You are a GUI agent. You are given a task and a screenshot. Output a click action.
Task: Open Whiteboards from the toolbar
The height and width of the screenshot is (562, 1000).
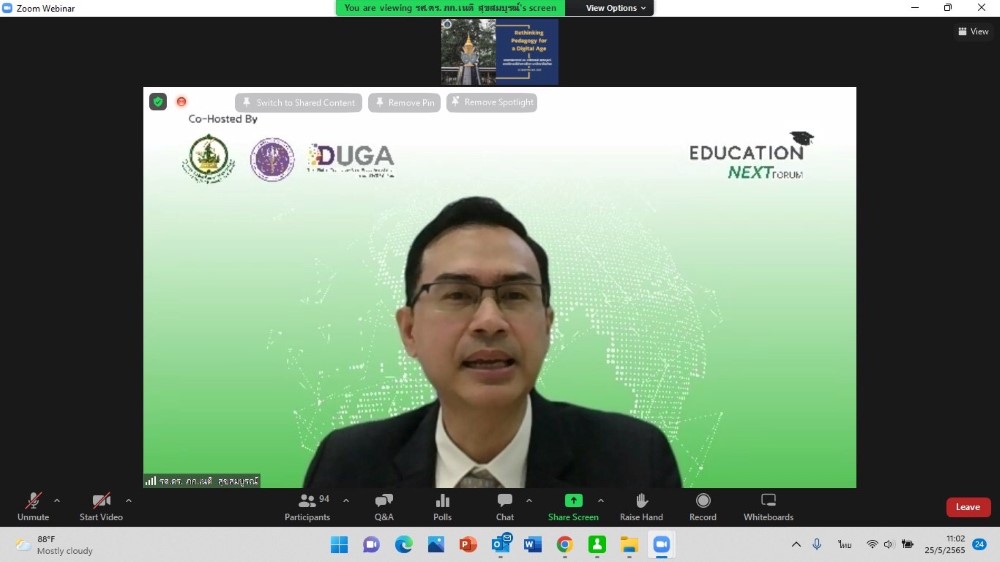coord(768,501)
